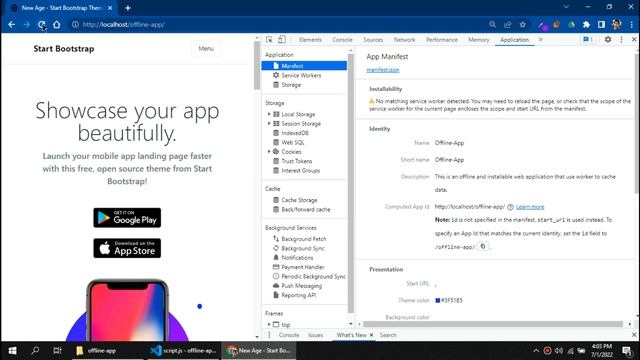Open Windows Task View
This screenshot has height=360, width=640.
(x=57, y=351)
